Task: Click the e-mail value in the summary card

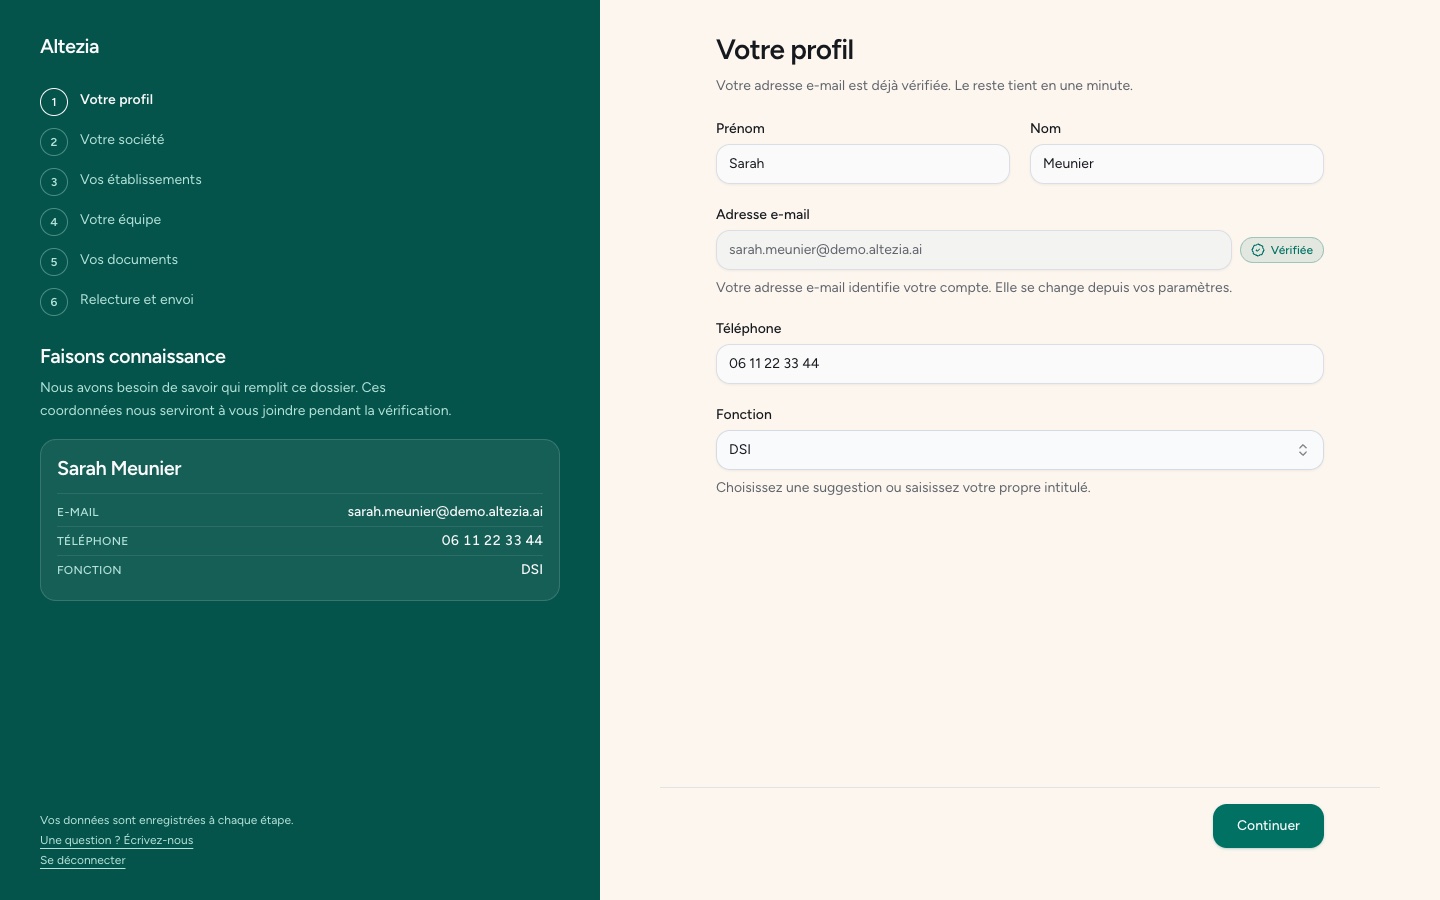Action: (445, 512)
